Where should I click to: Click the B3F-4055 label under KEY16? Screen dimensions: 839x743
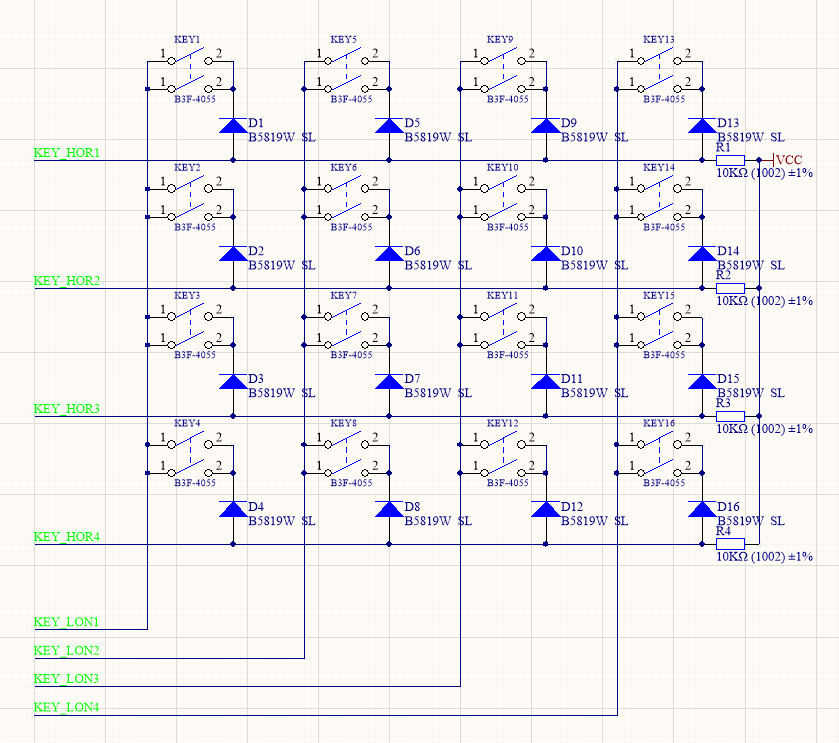click(x=663, y=483)
